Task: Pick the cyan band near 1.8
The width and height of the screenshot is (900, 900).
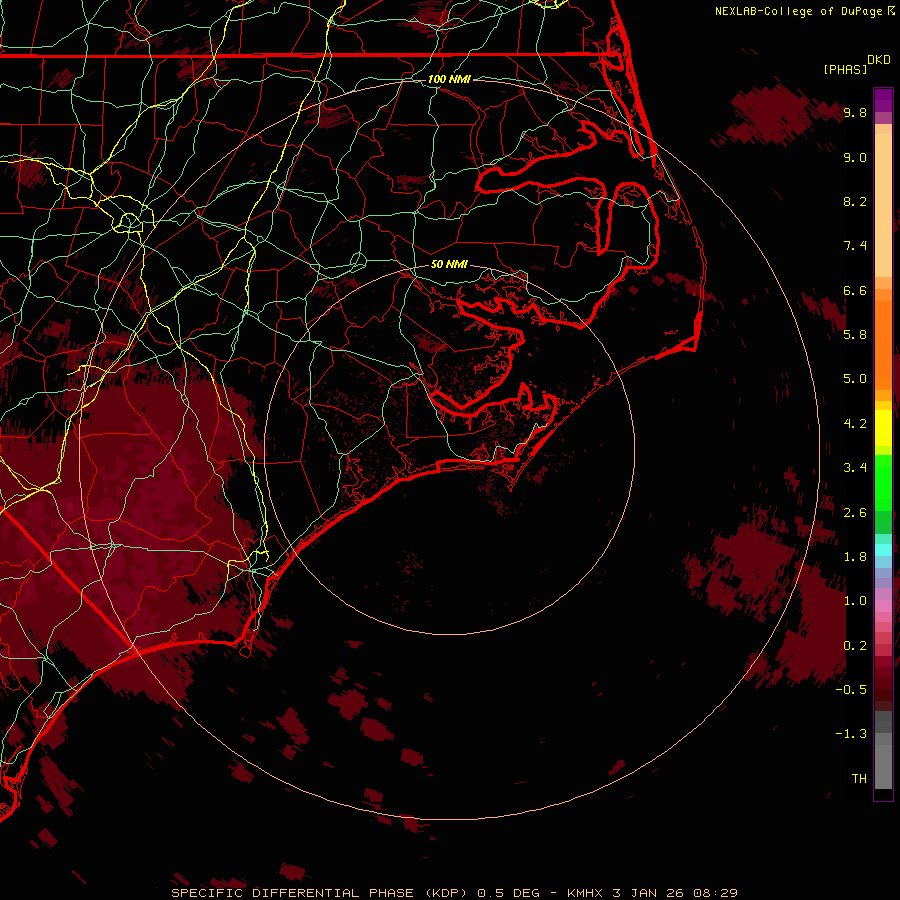Action: tap(883, 550)
